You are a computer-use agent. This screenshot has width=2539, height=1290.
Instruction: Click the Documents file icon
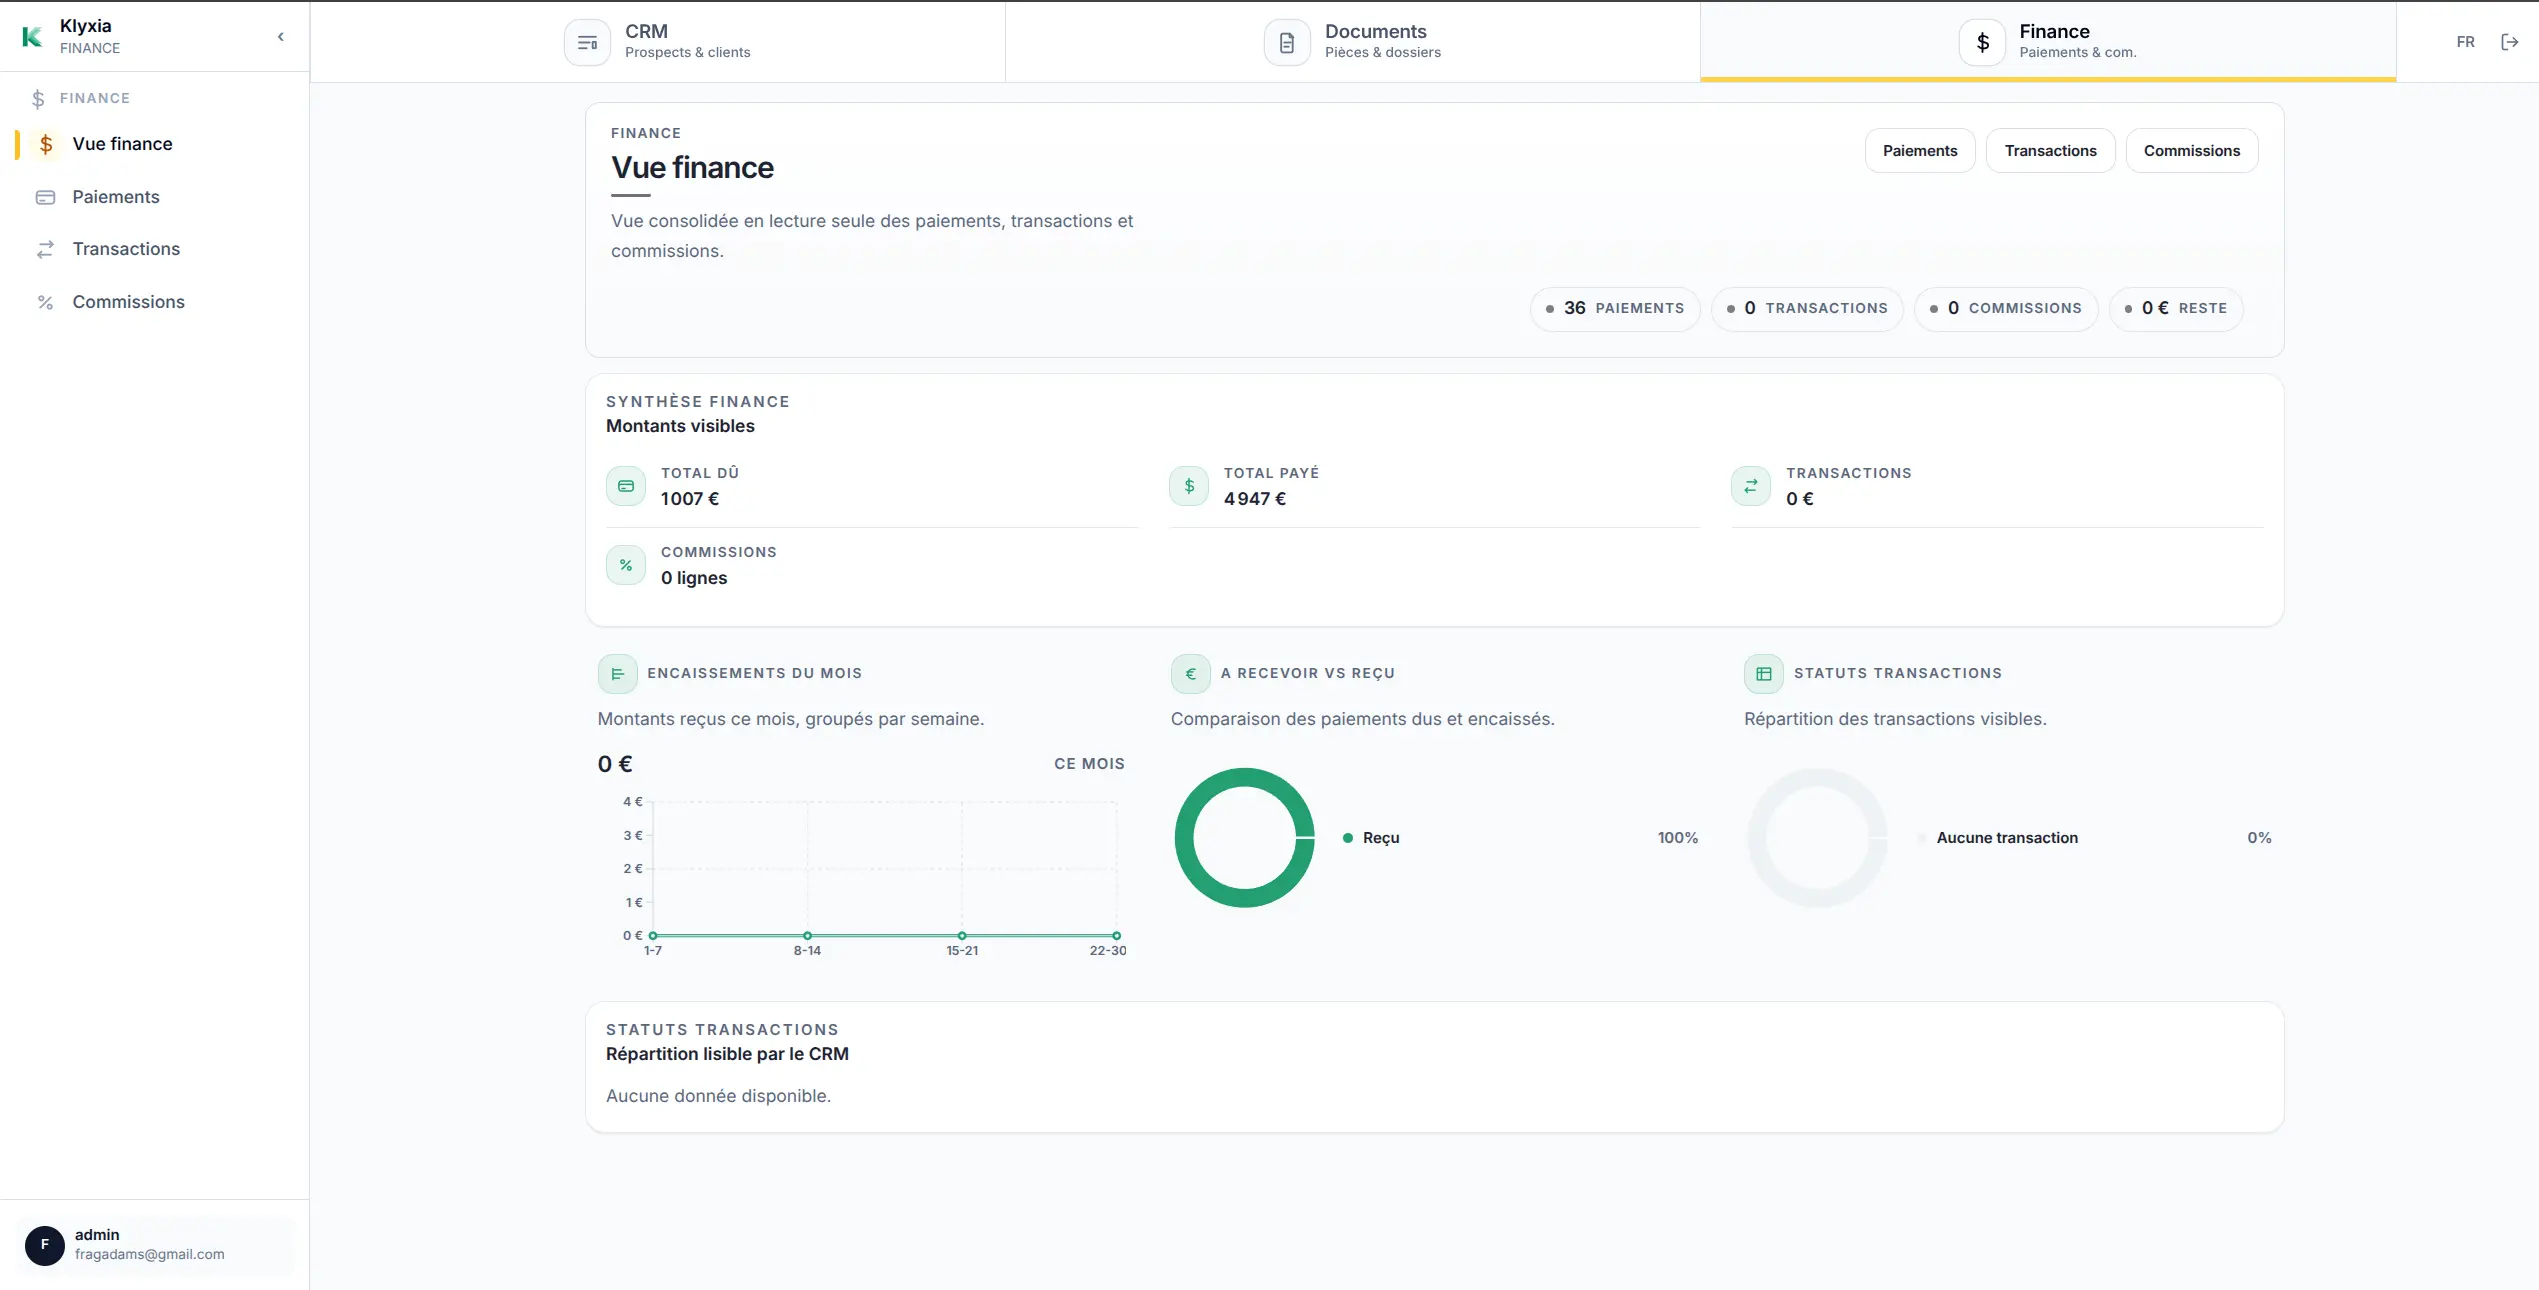1287,43
